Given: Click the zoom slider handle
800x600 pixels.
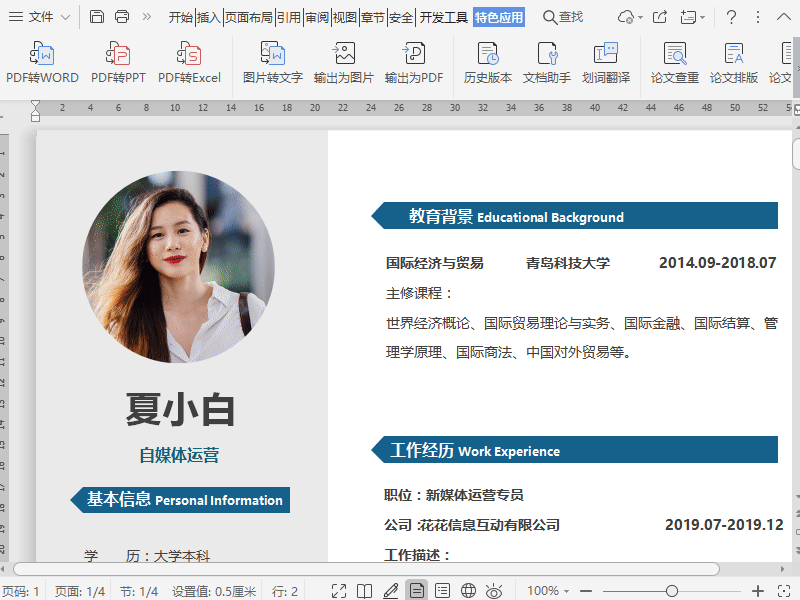Looking at the screenshot, I should (672, 591).
